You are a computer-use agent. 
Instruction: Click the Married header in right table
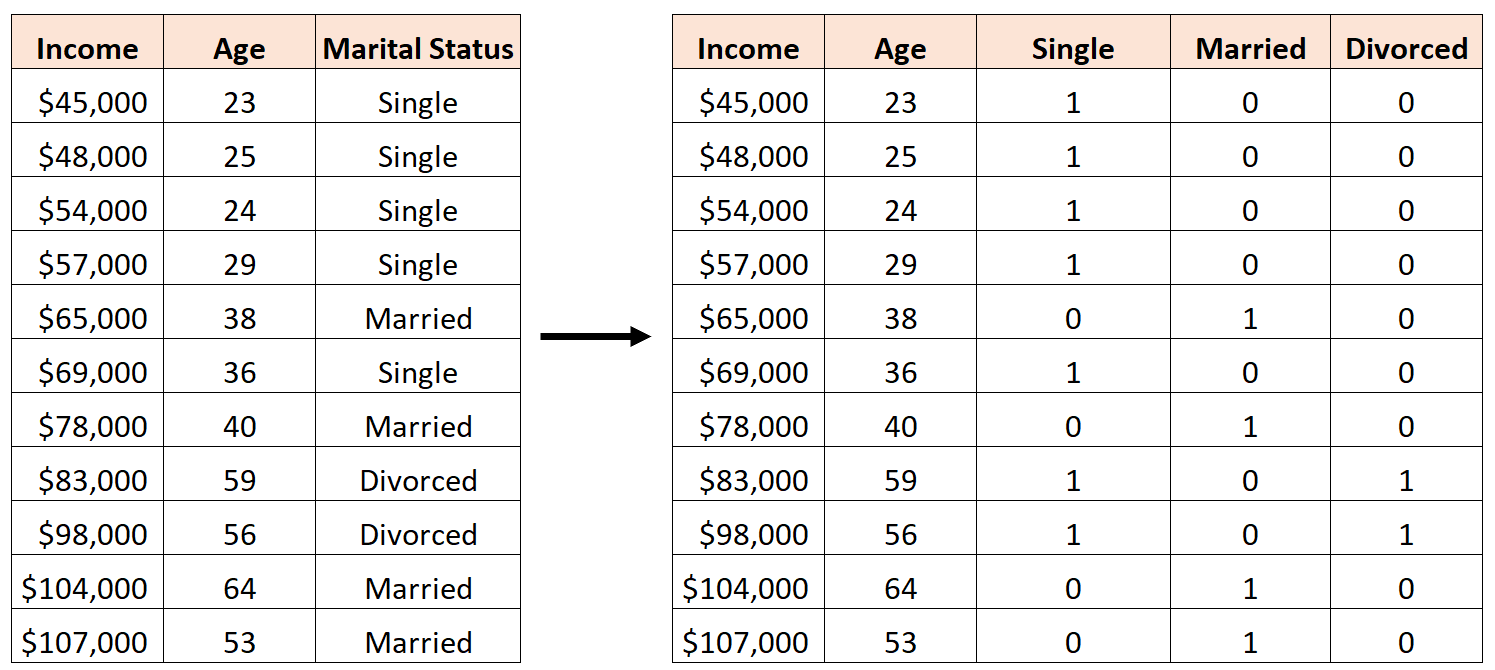[x=1250, y=49]
